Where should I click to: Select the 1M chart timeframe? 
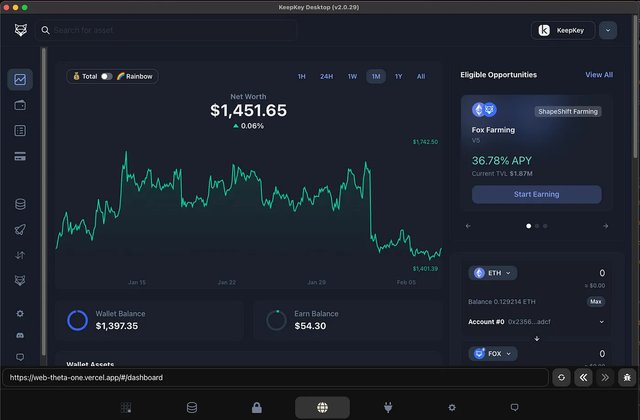(x=376, y=76)
